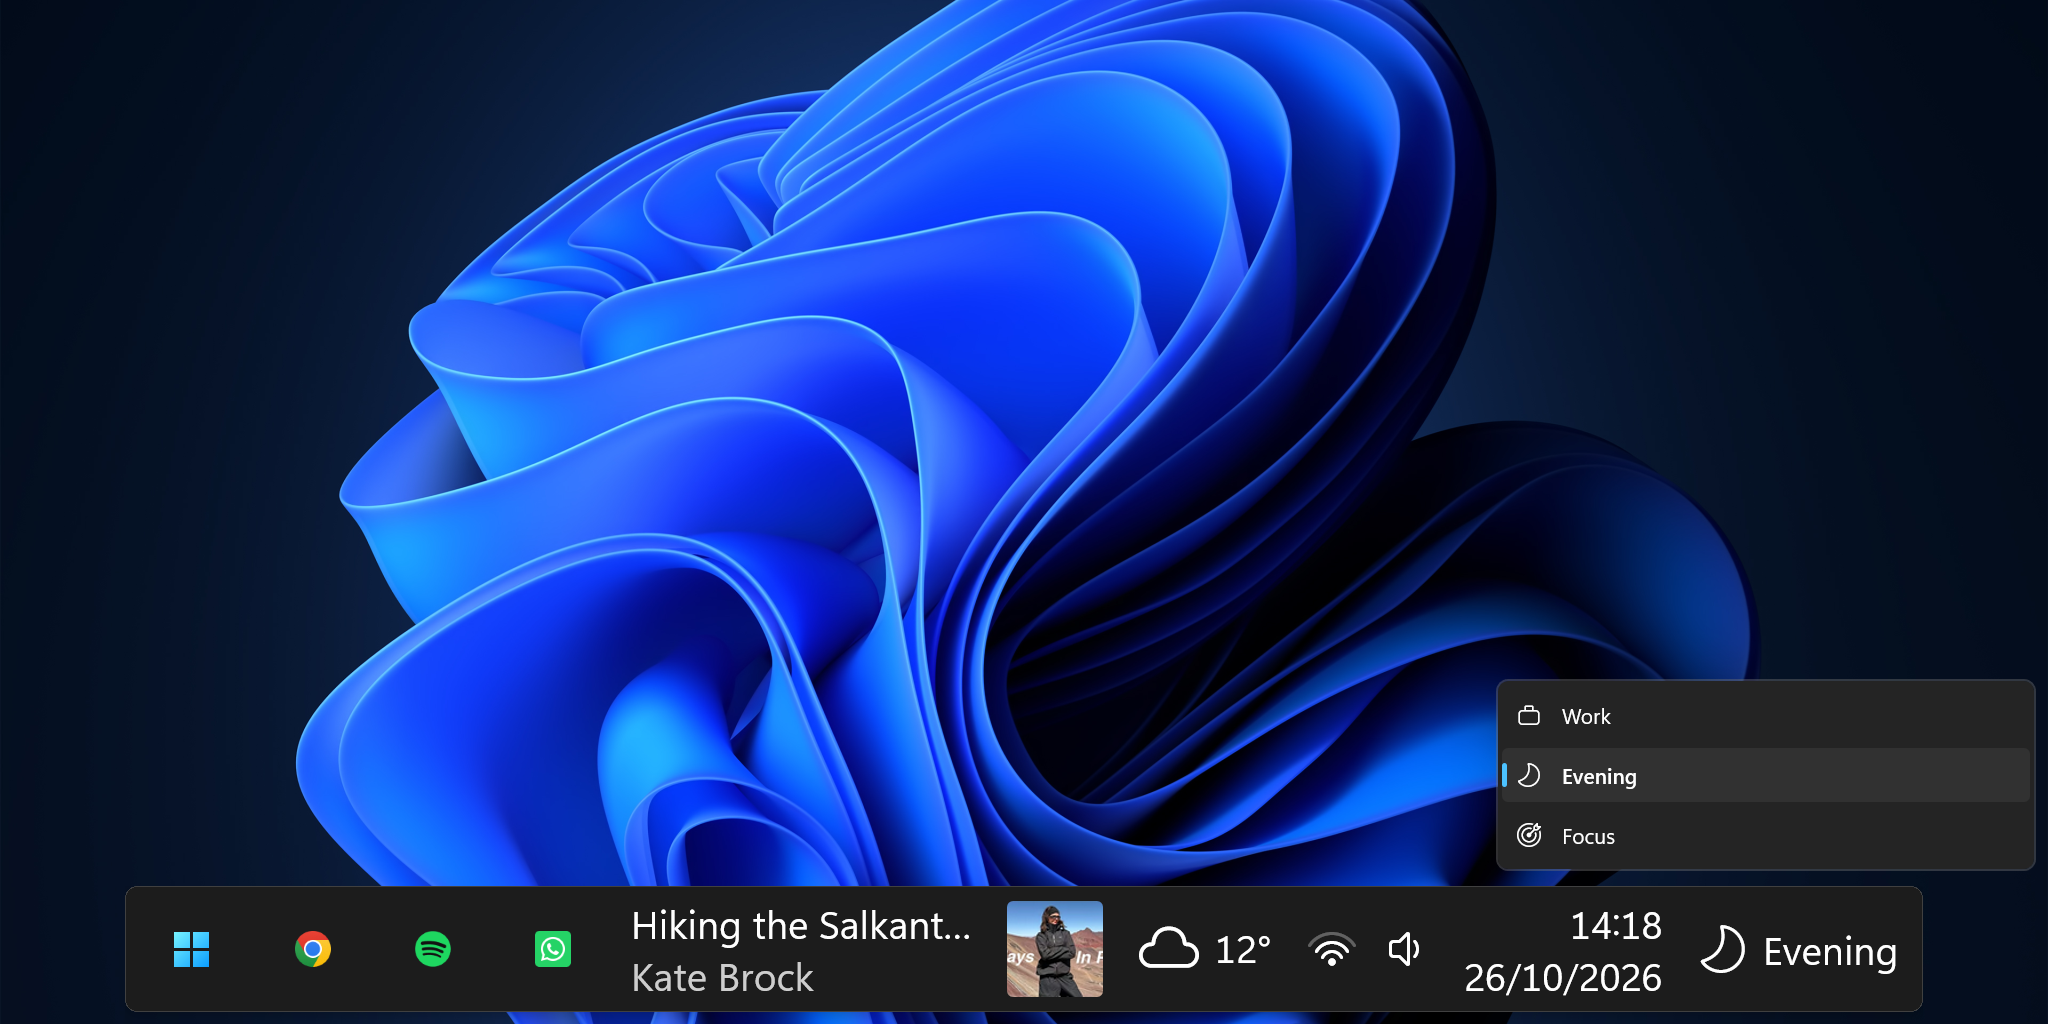Image resolution: width=2048 pixels, height=1024 pixels.
Task: Click the date 26/10/2026
Action: pyautogui.click(x=1563, y=978)
